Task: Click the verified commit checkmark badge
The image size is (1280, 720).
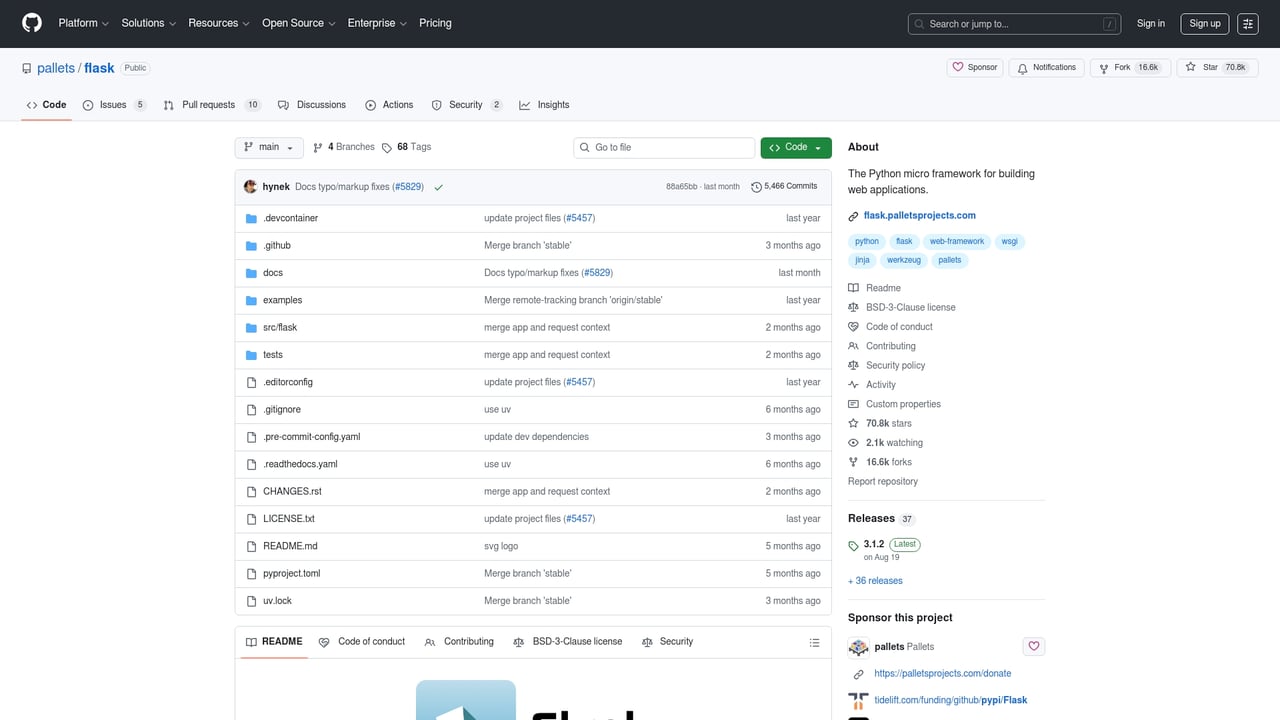Action: point(438,186)
